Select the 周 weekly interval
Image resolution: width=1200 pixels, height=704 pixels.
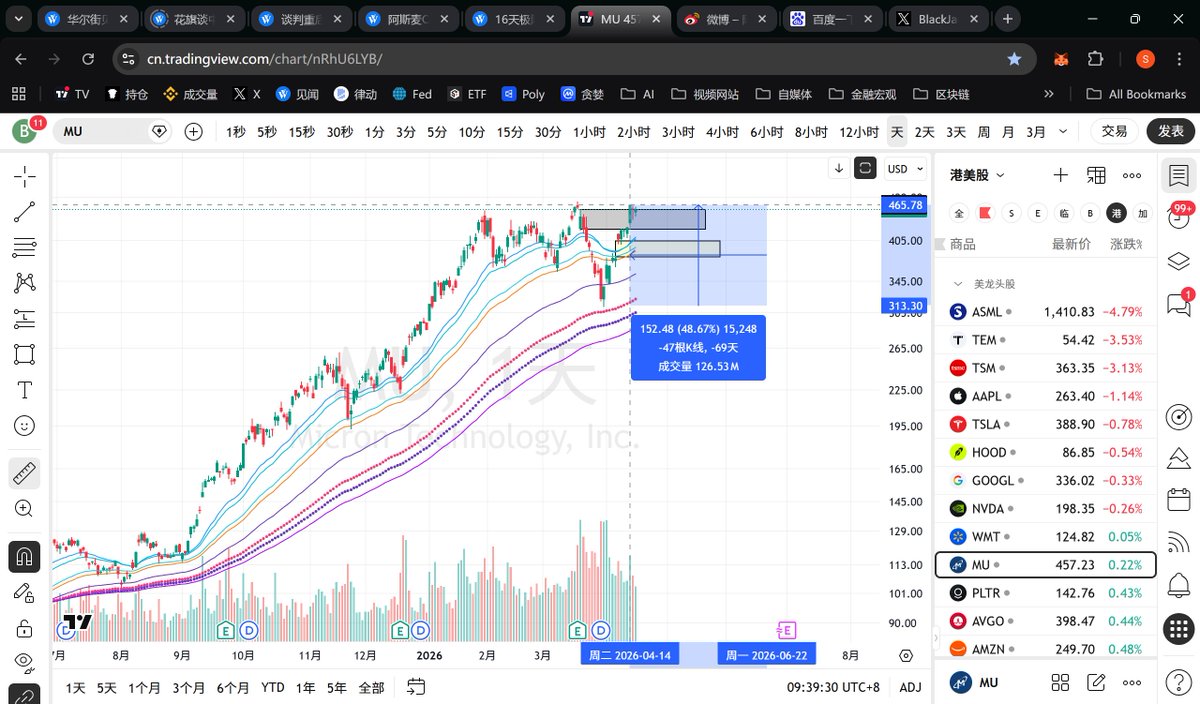(x=983, y=131)
